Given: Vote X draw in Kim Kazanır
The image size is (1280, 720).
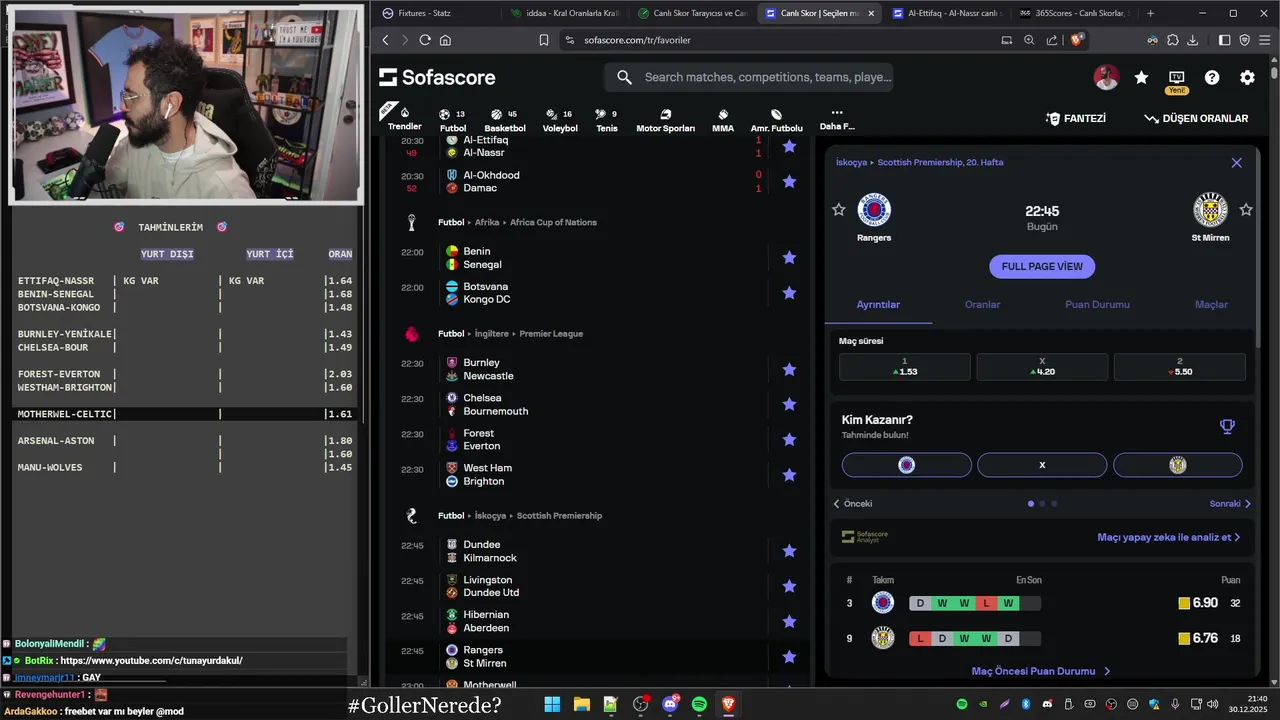Looking at the screenshot, I should 1042,465.
